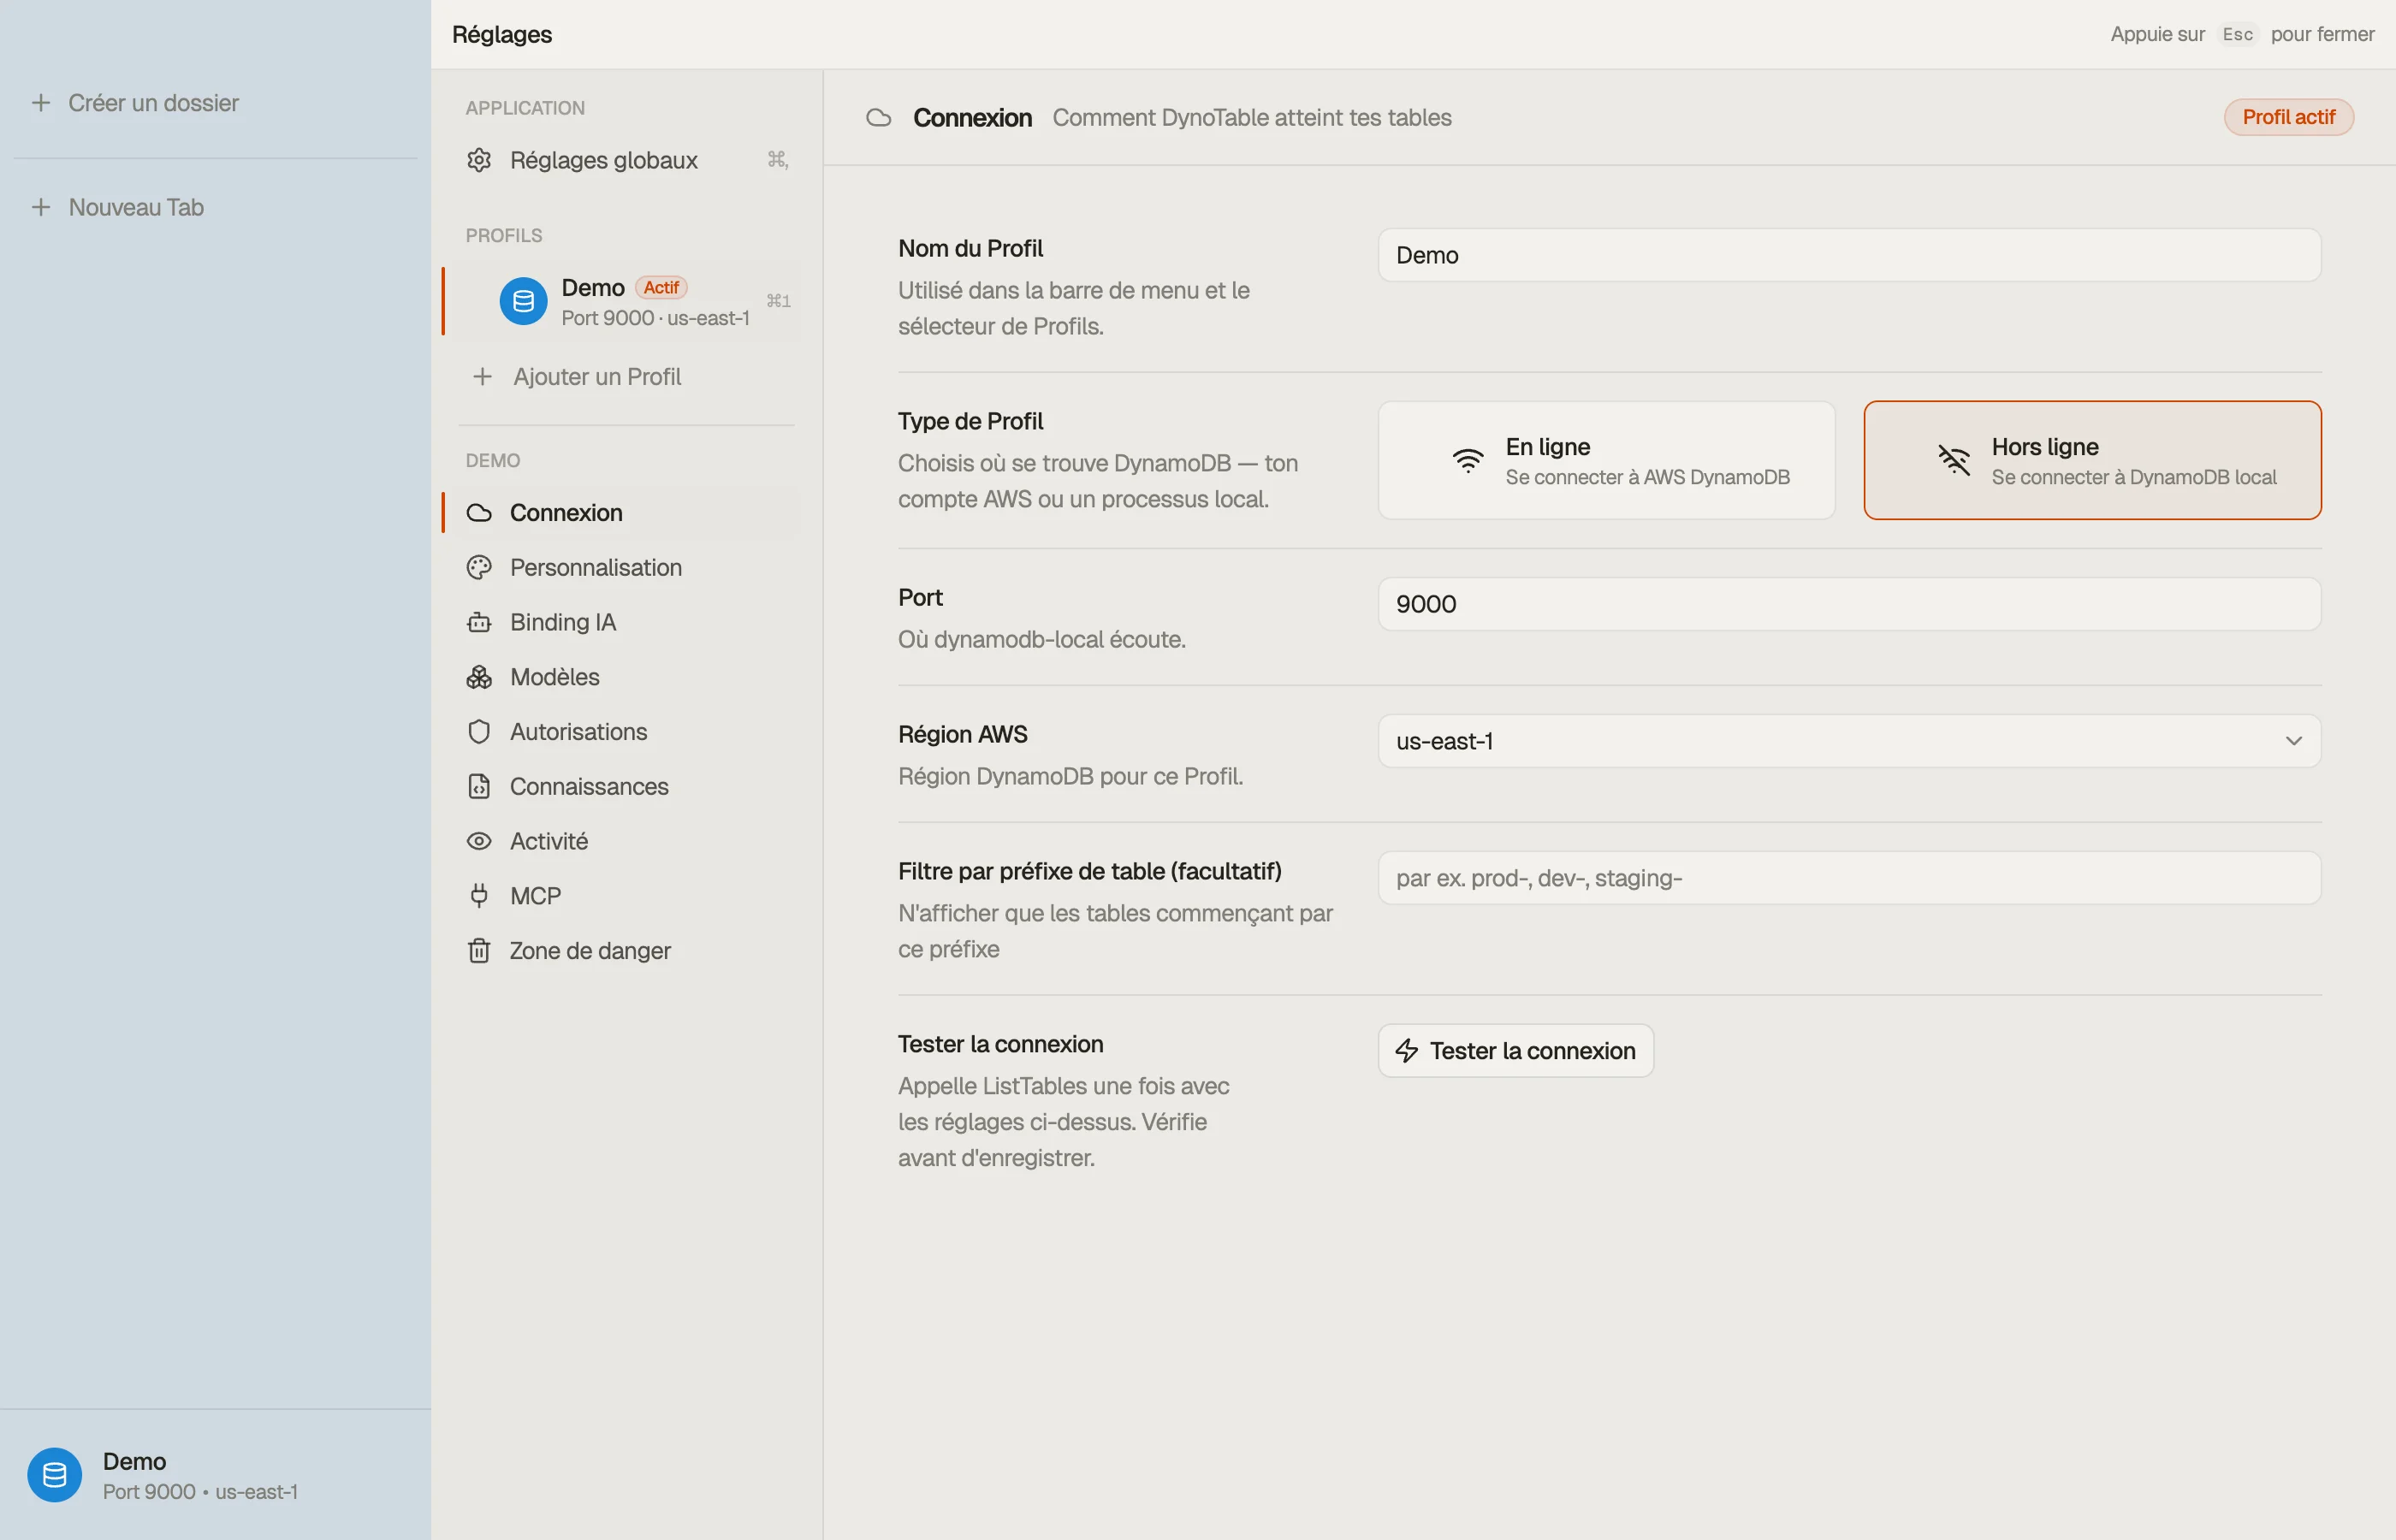Choose the Hors ligne profile type
Viewport: 2396px width, 1540px height.
pyautogui.click(x=2092, y=460)
